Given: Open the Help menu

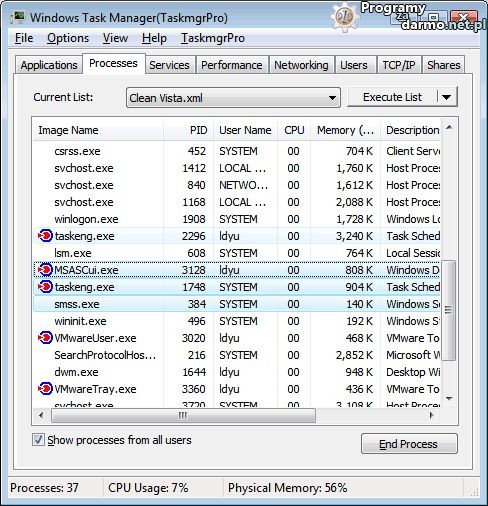Looking at the screenshot, I should [x=154, y=38].
